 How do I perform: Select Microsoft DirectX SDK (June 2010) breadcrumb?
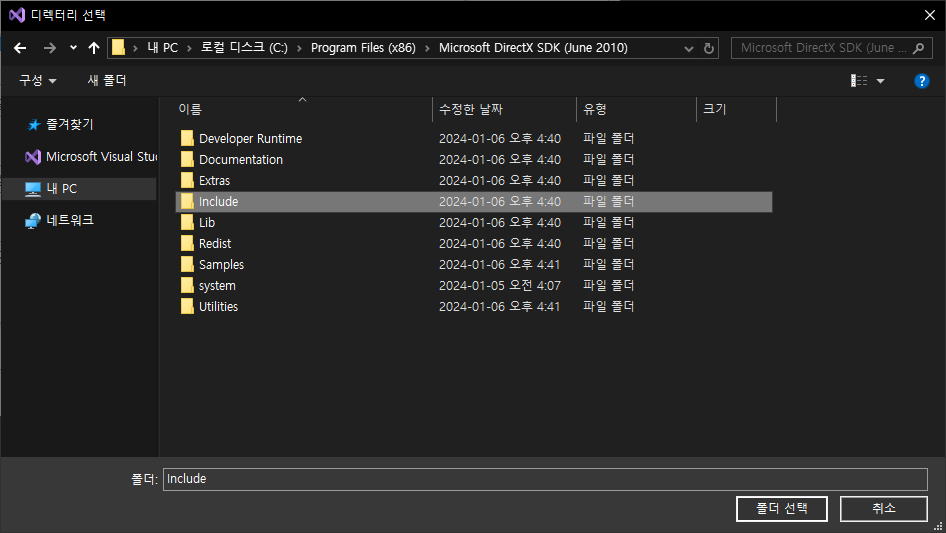pos(533,48)
